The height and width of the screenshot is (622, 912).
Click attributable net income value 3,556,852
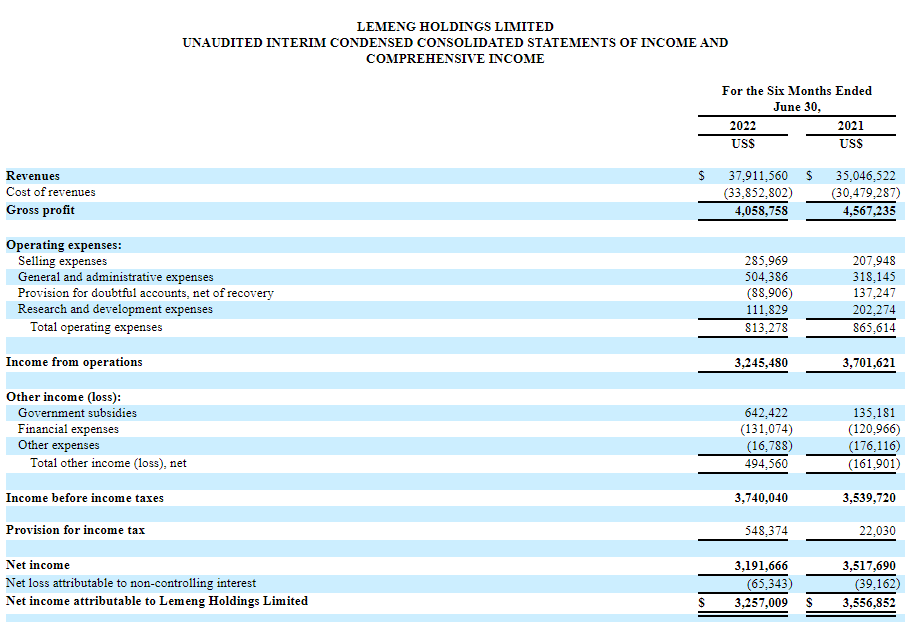pos(869,603)
